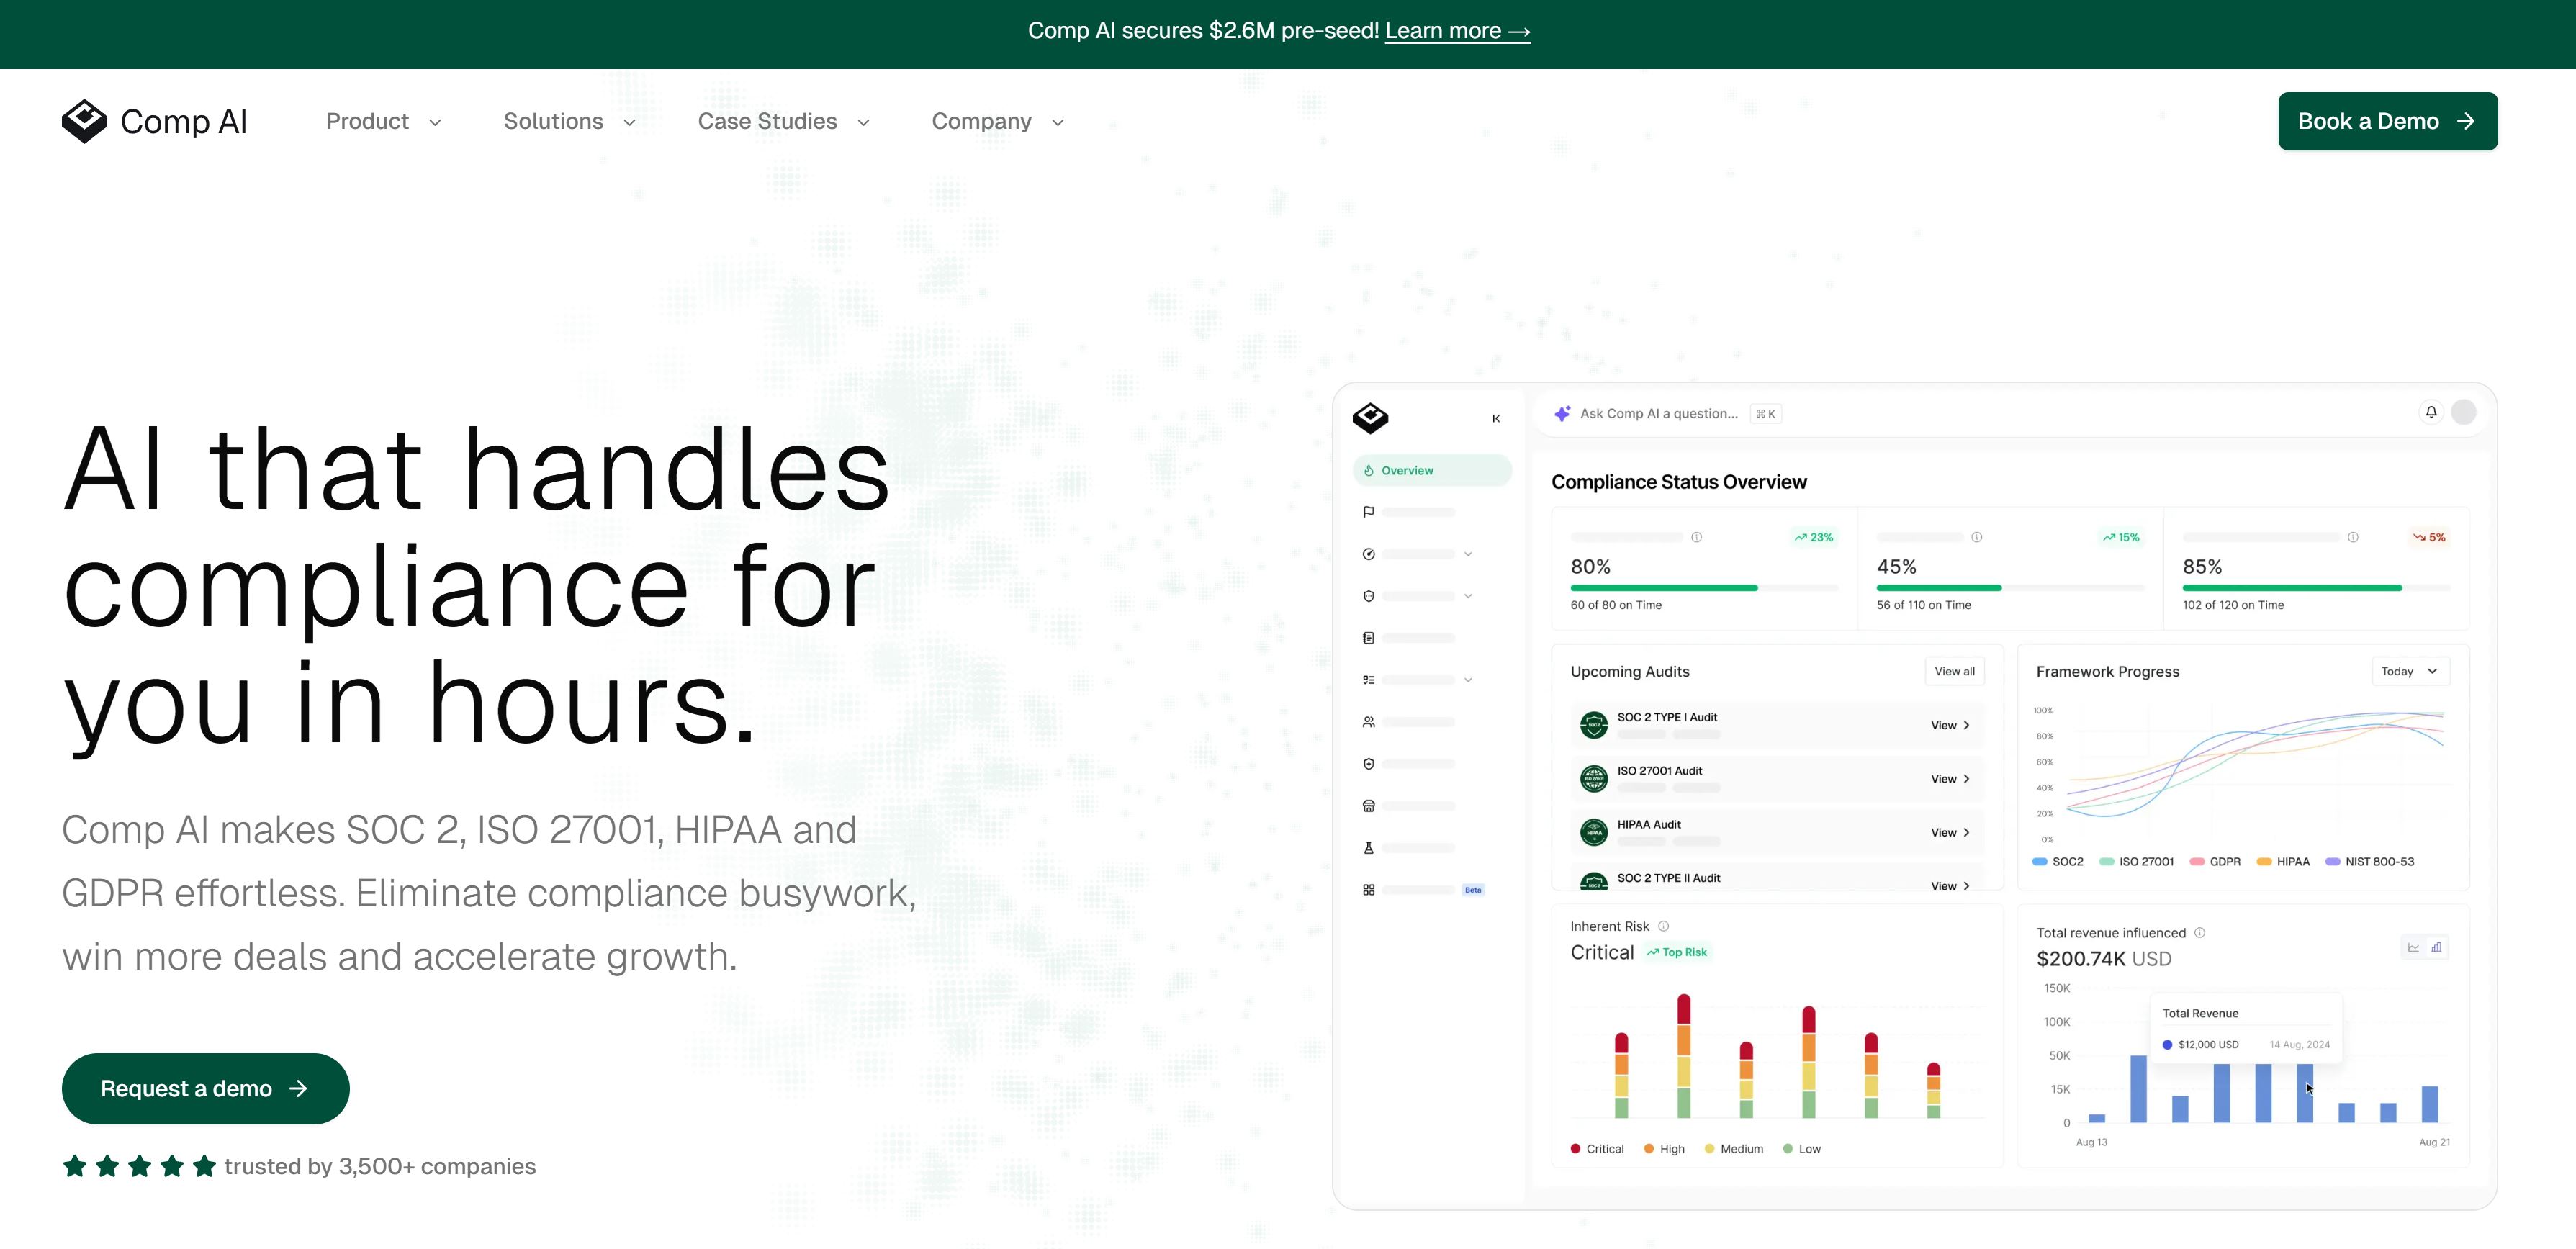Viewport: 2576px width, 1249px height.
Task: Expand the shield sidebar item chevron
Action: pyautogui.click(x=1468, y=596)
